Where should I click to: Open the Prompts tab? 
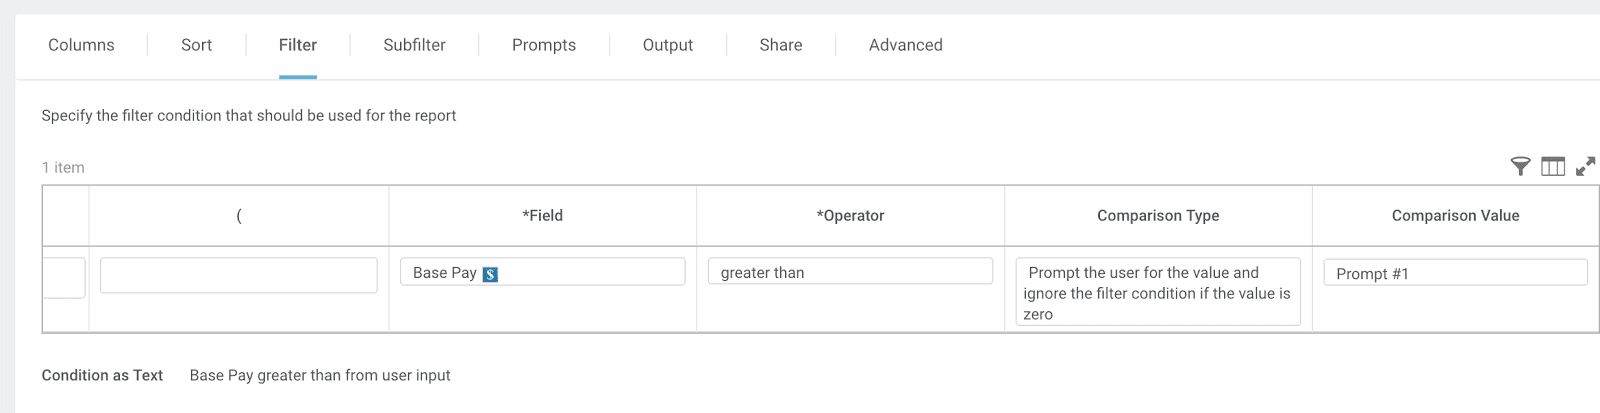[x=544, y=45]
